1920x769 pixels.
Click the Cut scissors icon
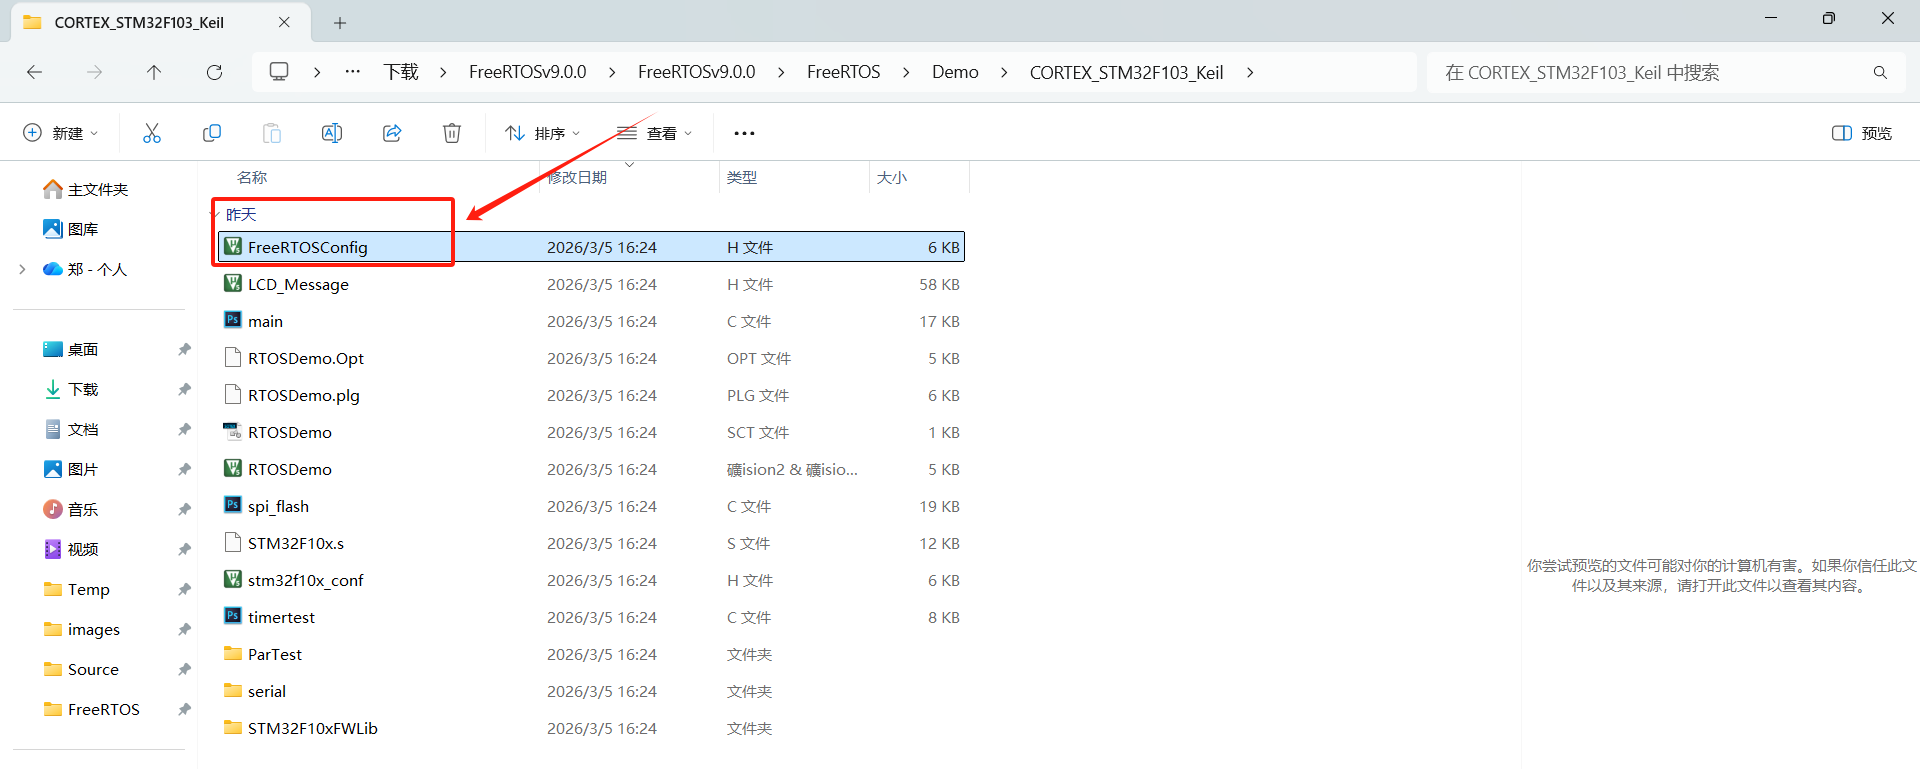tap(152, 133)
